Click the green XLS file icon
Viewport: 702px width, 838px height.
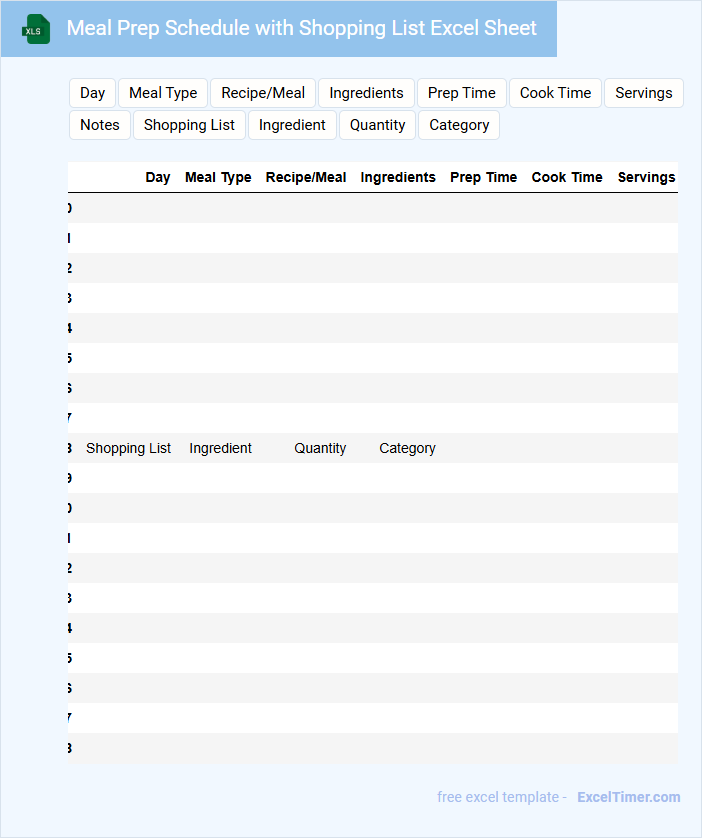coord(36,29)
